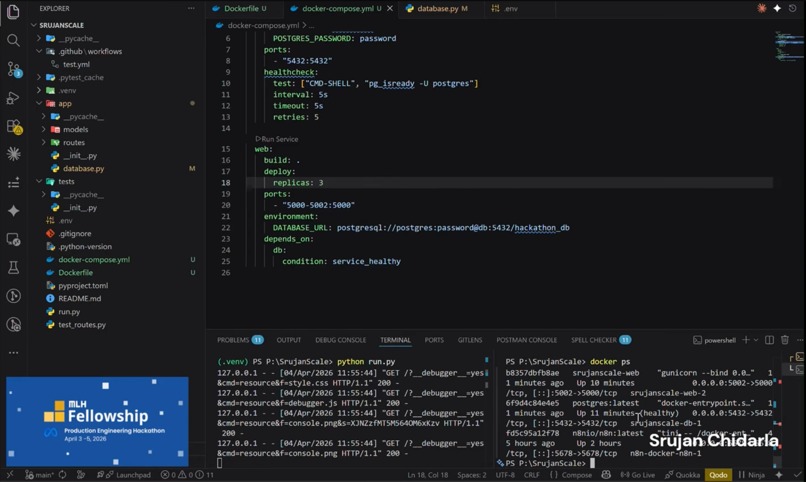Close the docker-compose.yml tab
The height and width of the screenshot is (482, 806).
tap(390, 8)
